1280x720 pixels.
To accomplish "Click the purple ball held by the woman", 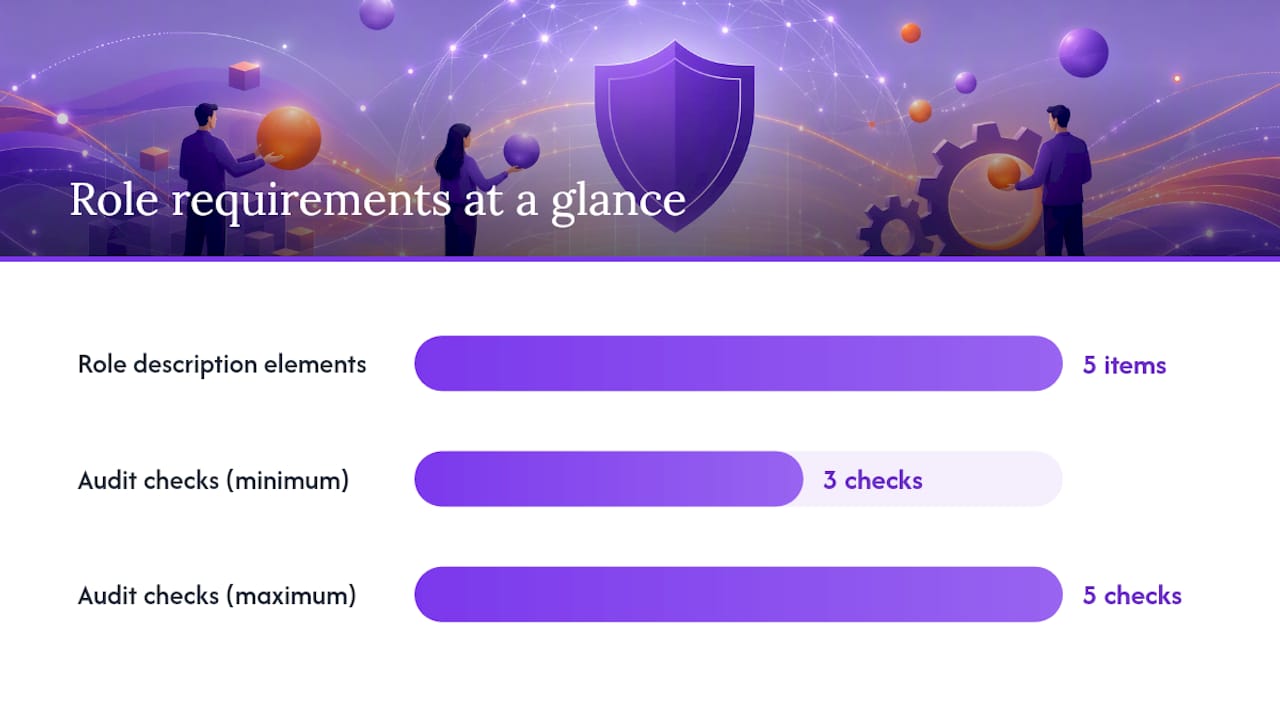I will [x=521, y=151].
